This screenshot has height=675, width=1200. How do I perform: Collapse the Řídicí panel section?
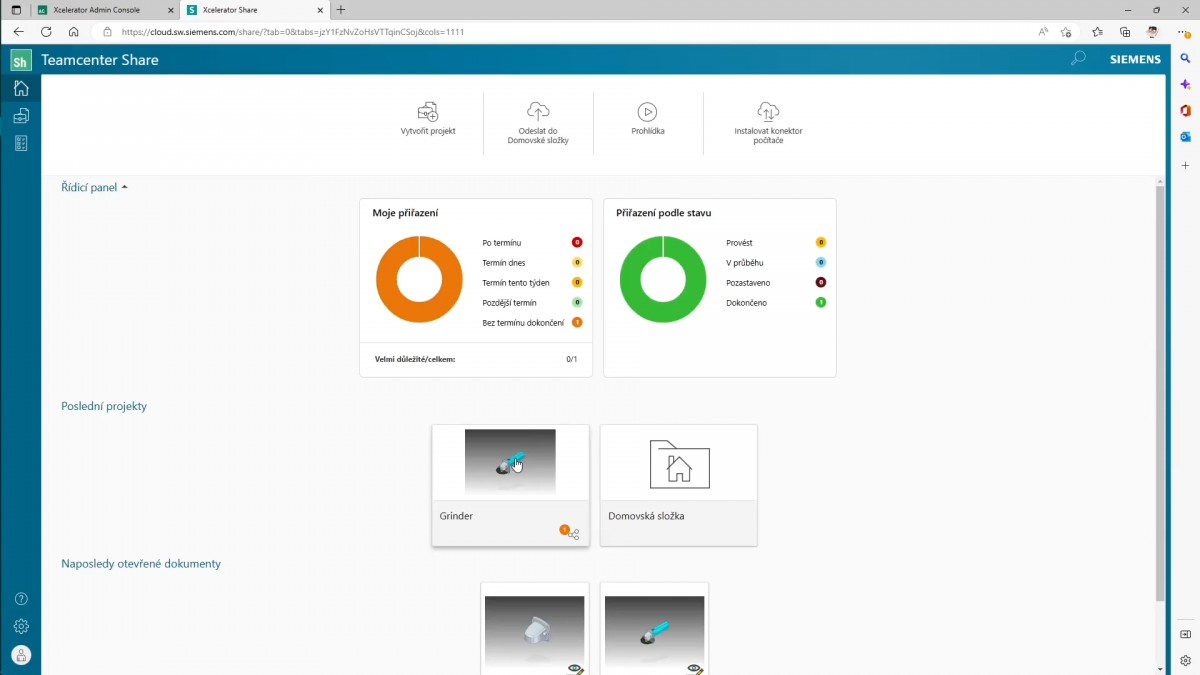[x=124, y=186]
